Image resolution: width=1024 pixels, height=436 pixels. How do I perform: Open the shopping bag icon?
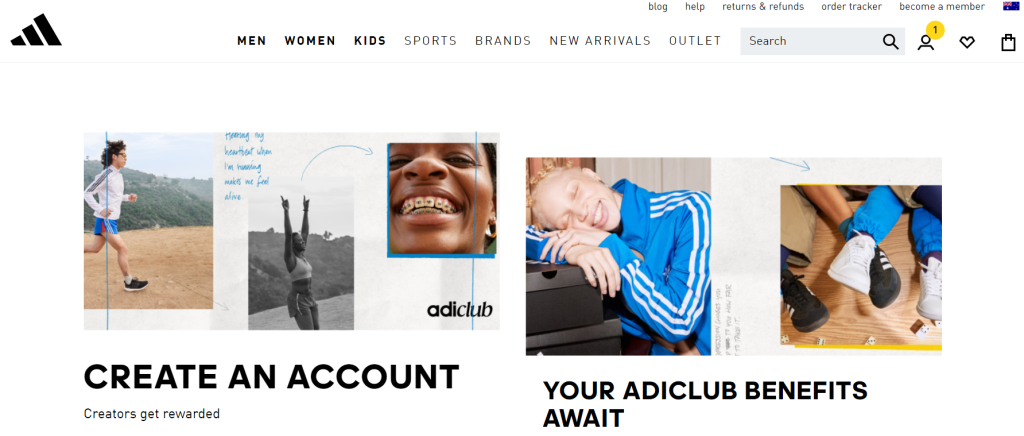point(1008,42)
